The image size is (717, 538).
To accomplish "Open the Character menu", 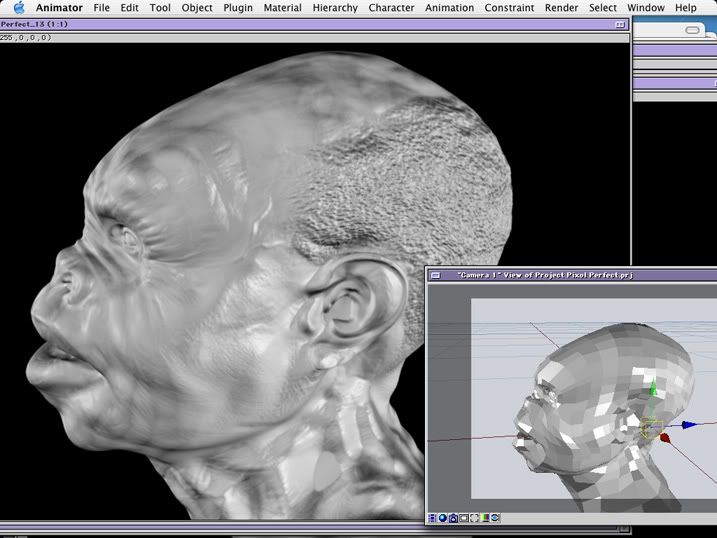I will (391, 8).
